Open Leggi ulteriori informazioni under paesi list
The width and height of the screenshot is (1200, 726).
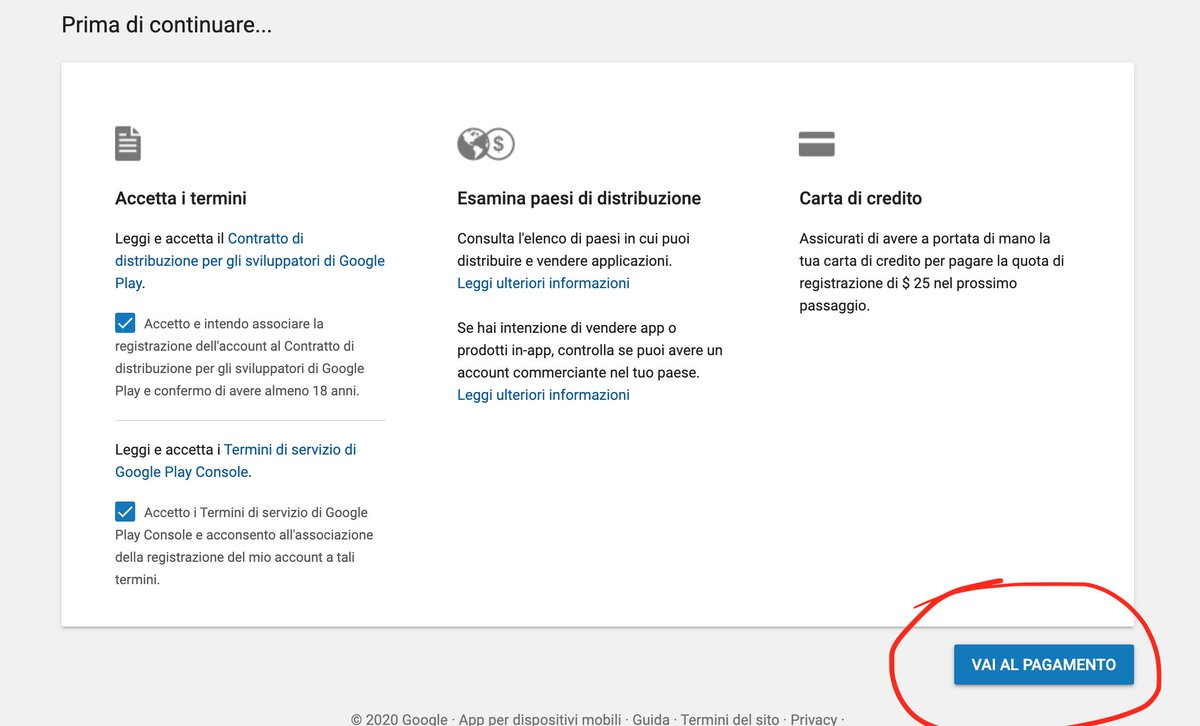[x=543, y=283]
